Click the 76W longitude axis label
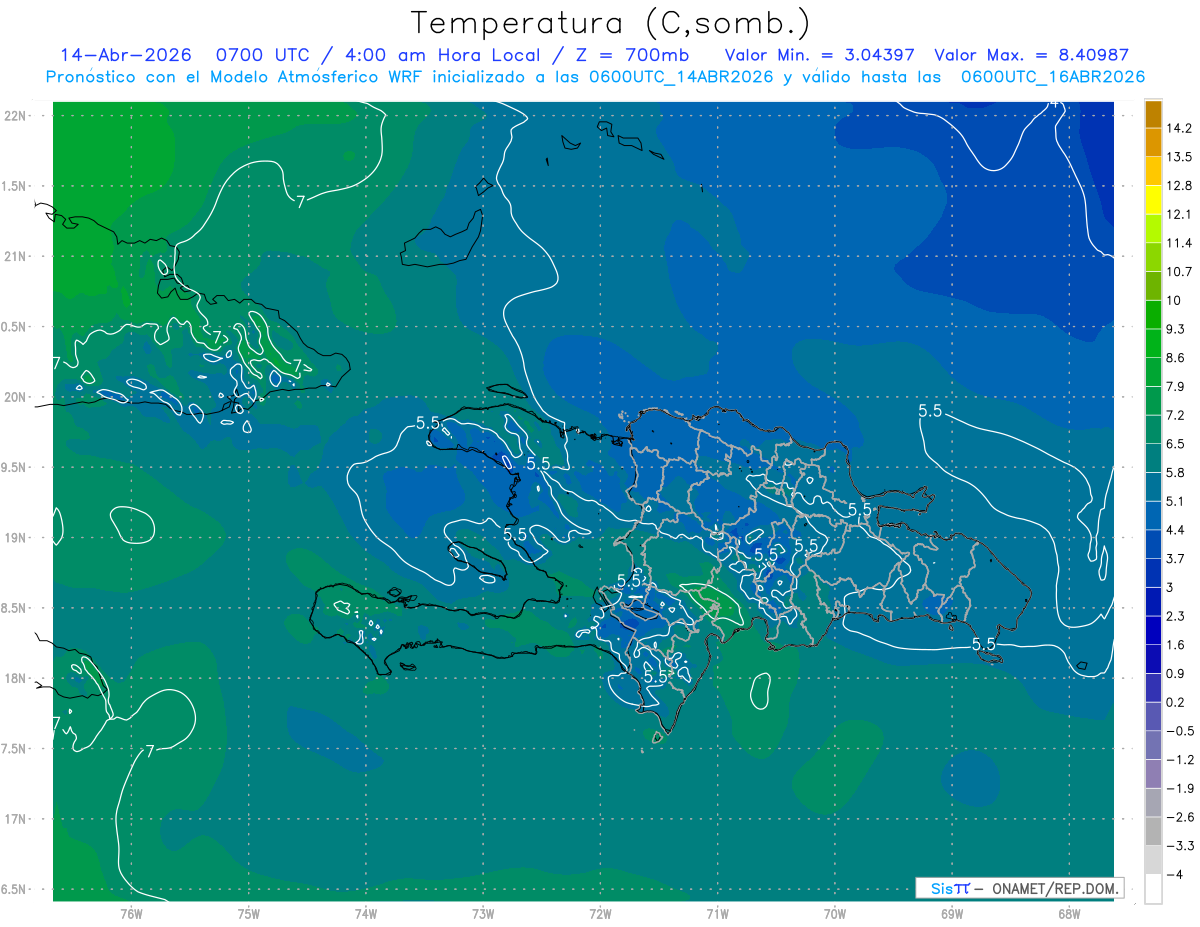 (x=131, y=913)
